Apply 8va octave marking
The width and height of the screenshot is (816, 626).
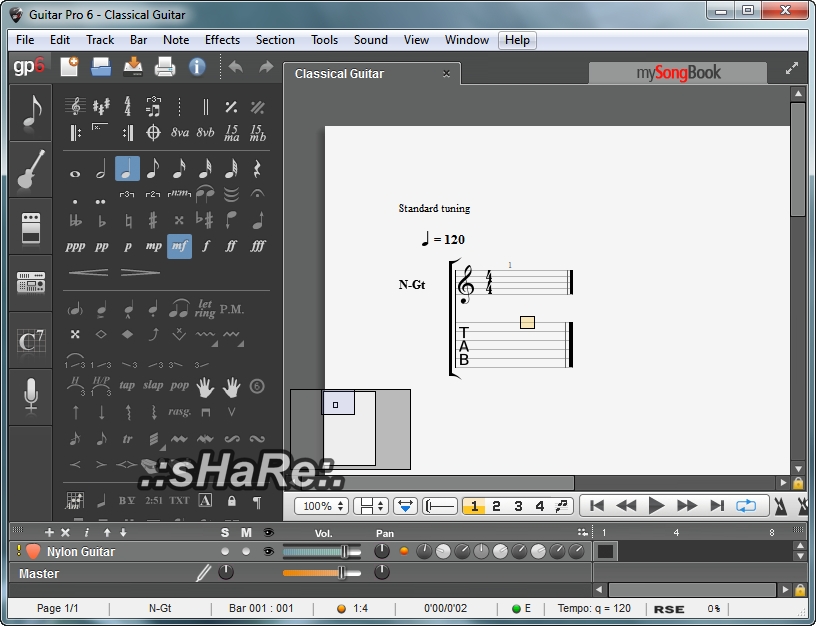180,132
